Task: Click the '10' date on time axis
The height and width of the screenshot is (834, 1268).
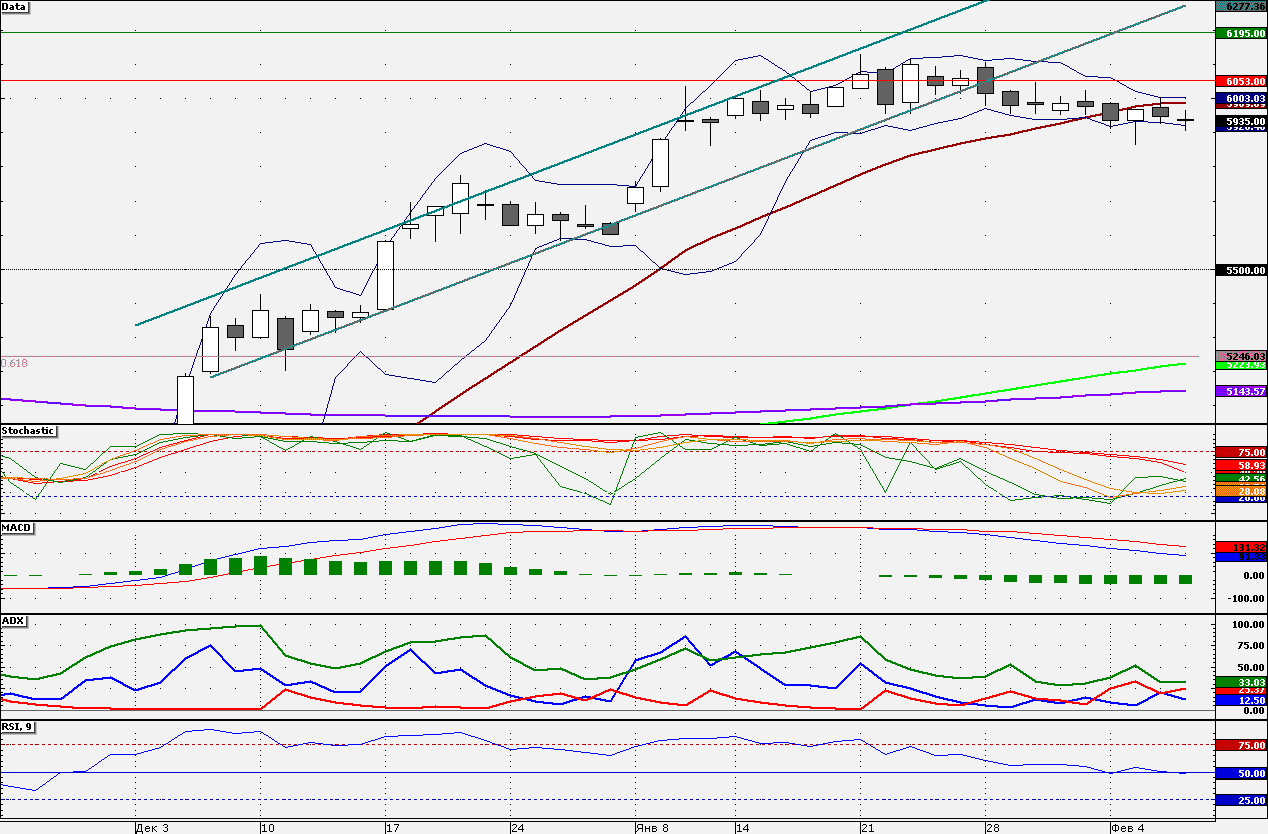Action: pyautogui.click(x=267, y=828)
